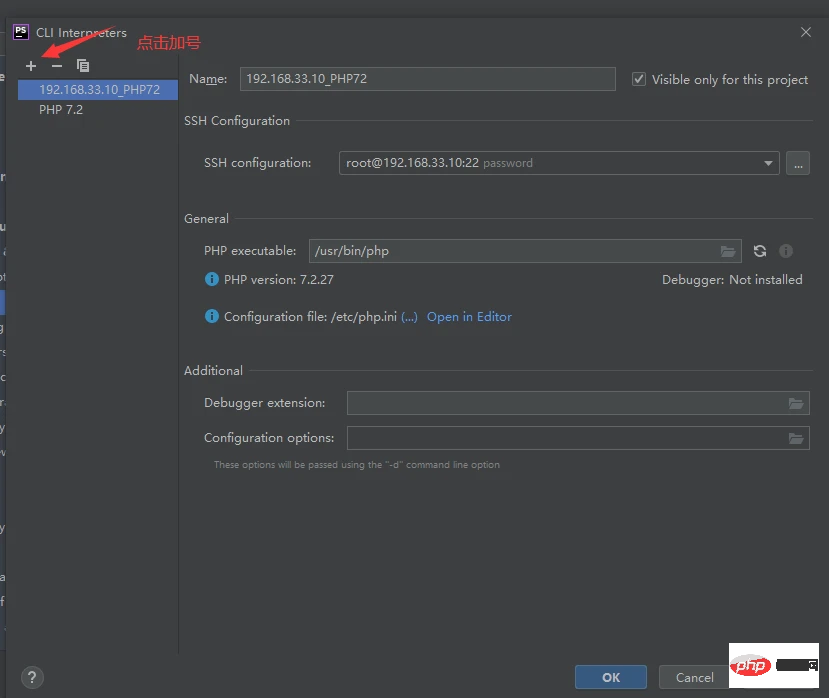Browse for Debugger extension file
The width and height of the screenshot is (829, 698).
(797, 403)
